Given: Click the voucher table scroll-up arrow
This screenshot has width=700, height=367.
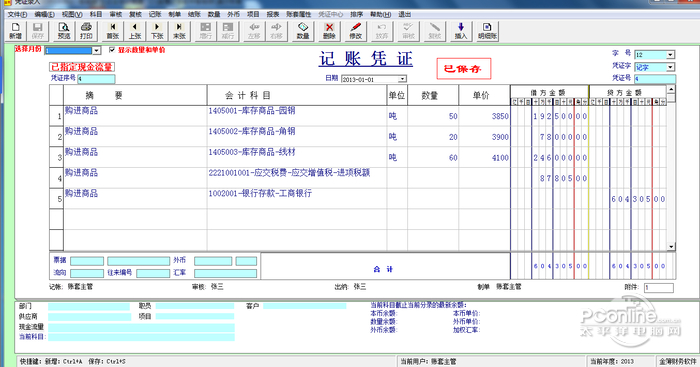Looking at the screenshot, I should pos(671,89).
